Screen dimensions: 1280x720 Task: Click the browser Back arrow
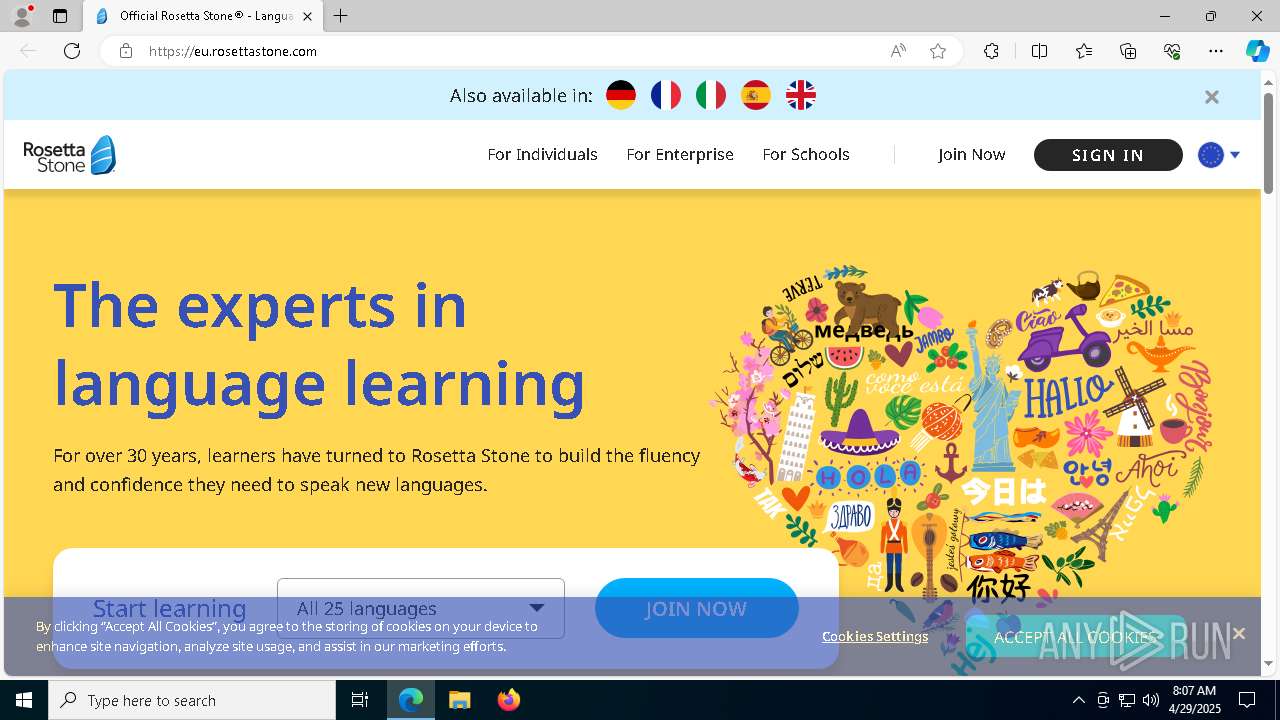[28, 51]
